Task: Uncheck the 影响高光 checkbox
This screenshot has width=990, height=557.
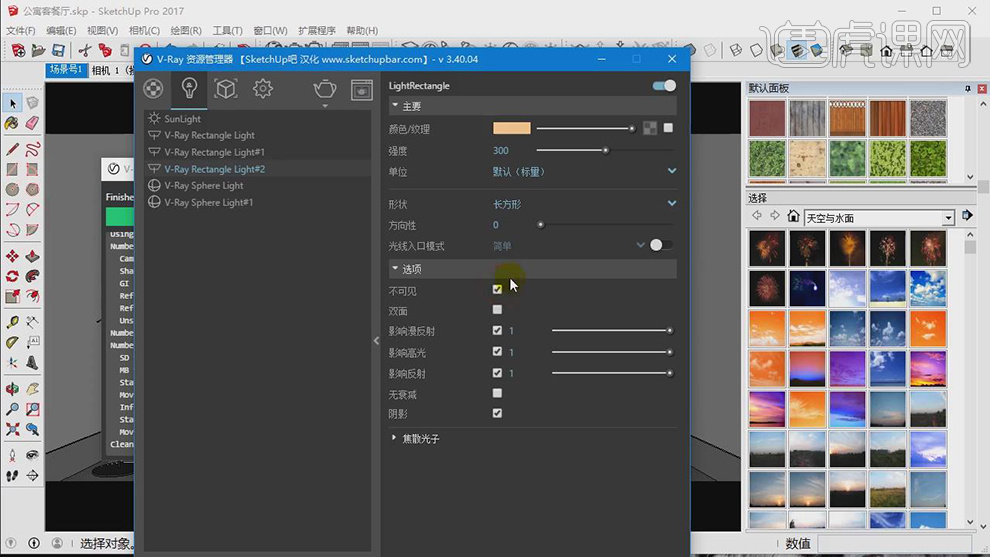Action: tap(498, 351)
